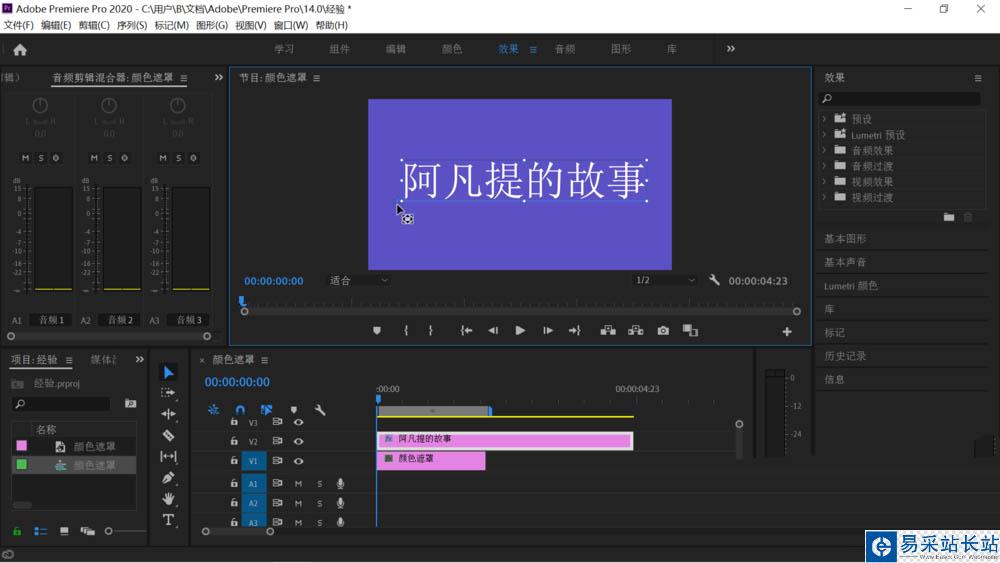Open the 1/2 playback resolution dropdown
Screen dimensions: 1000x563
(x=664, y=280)
